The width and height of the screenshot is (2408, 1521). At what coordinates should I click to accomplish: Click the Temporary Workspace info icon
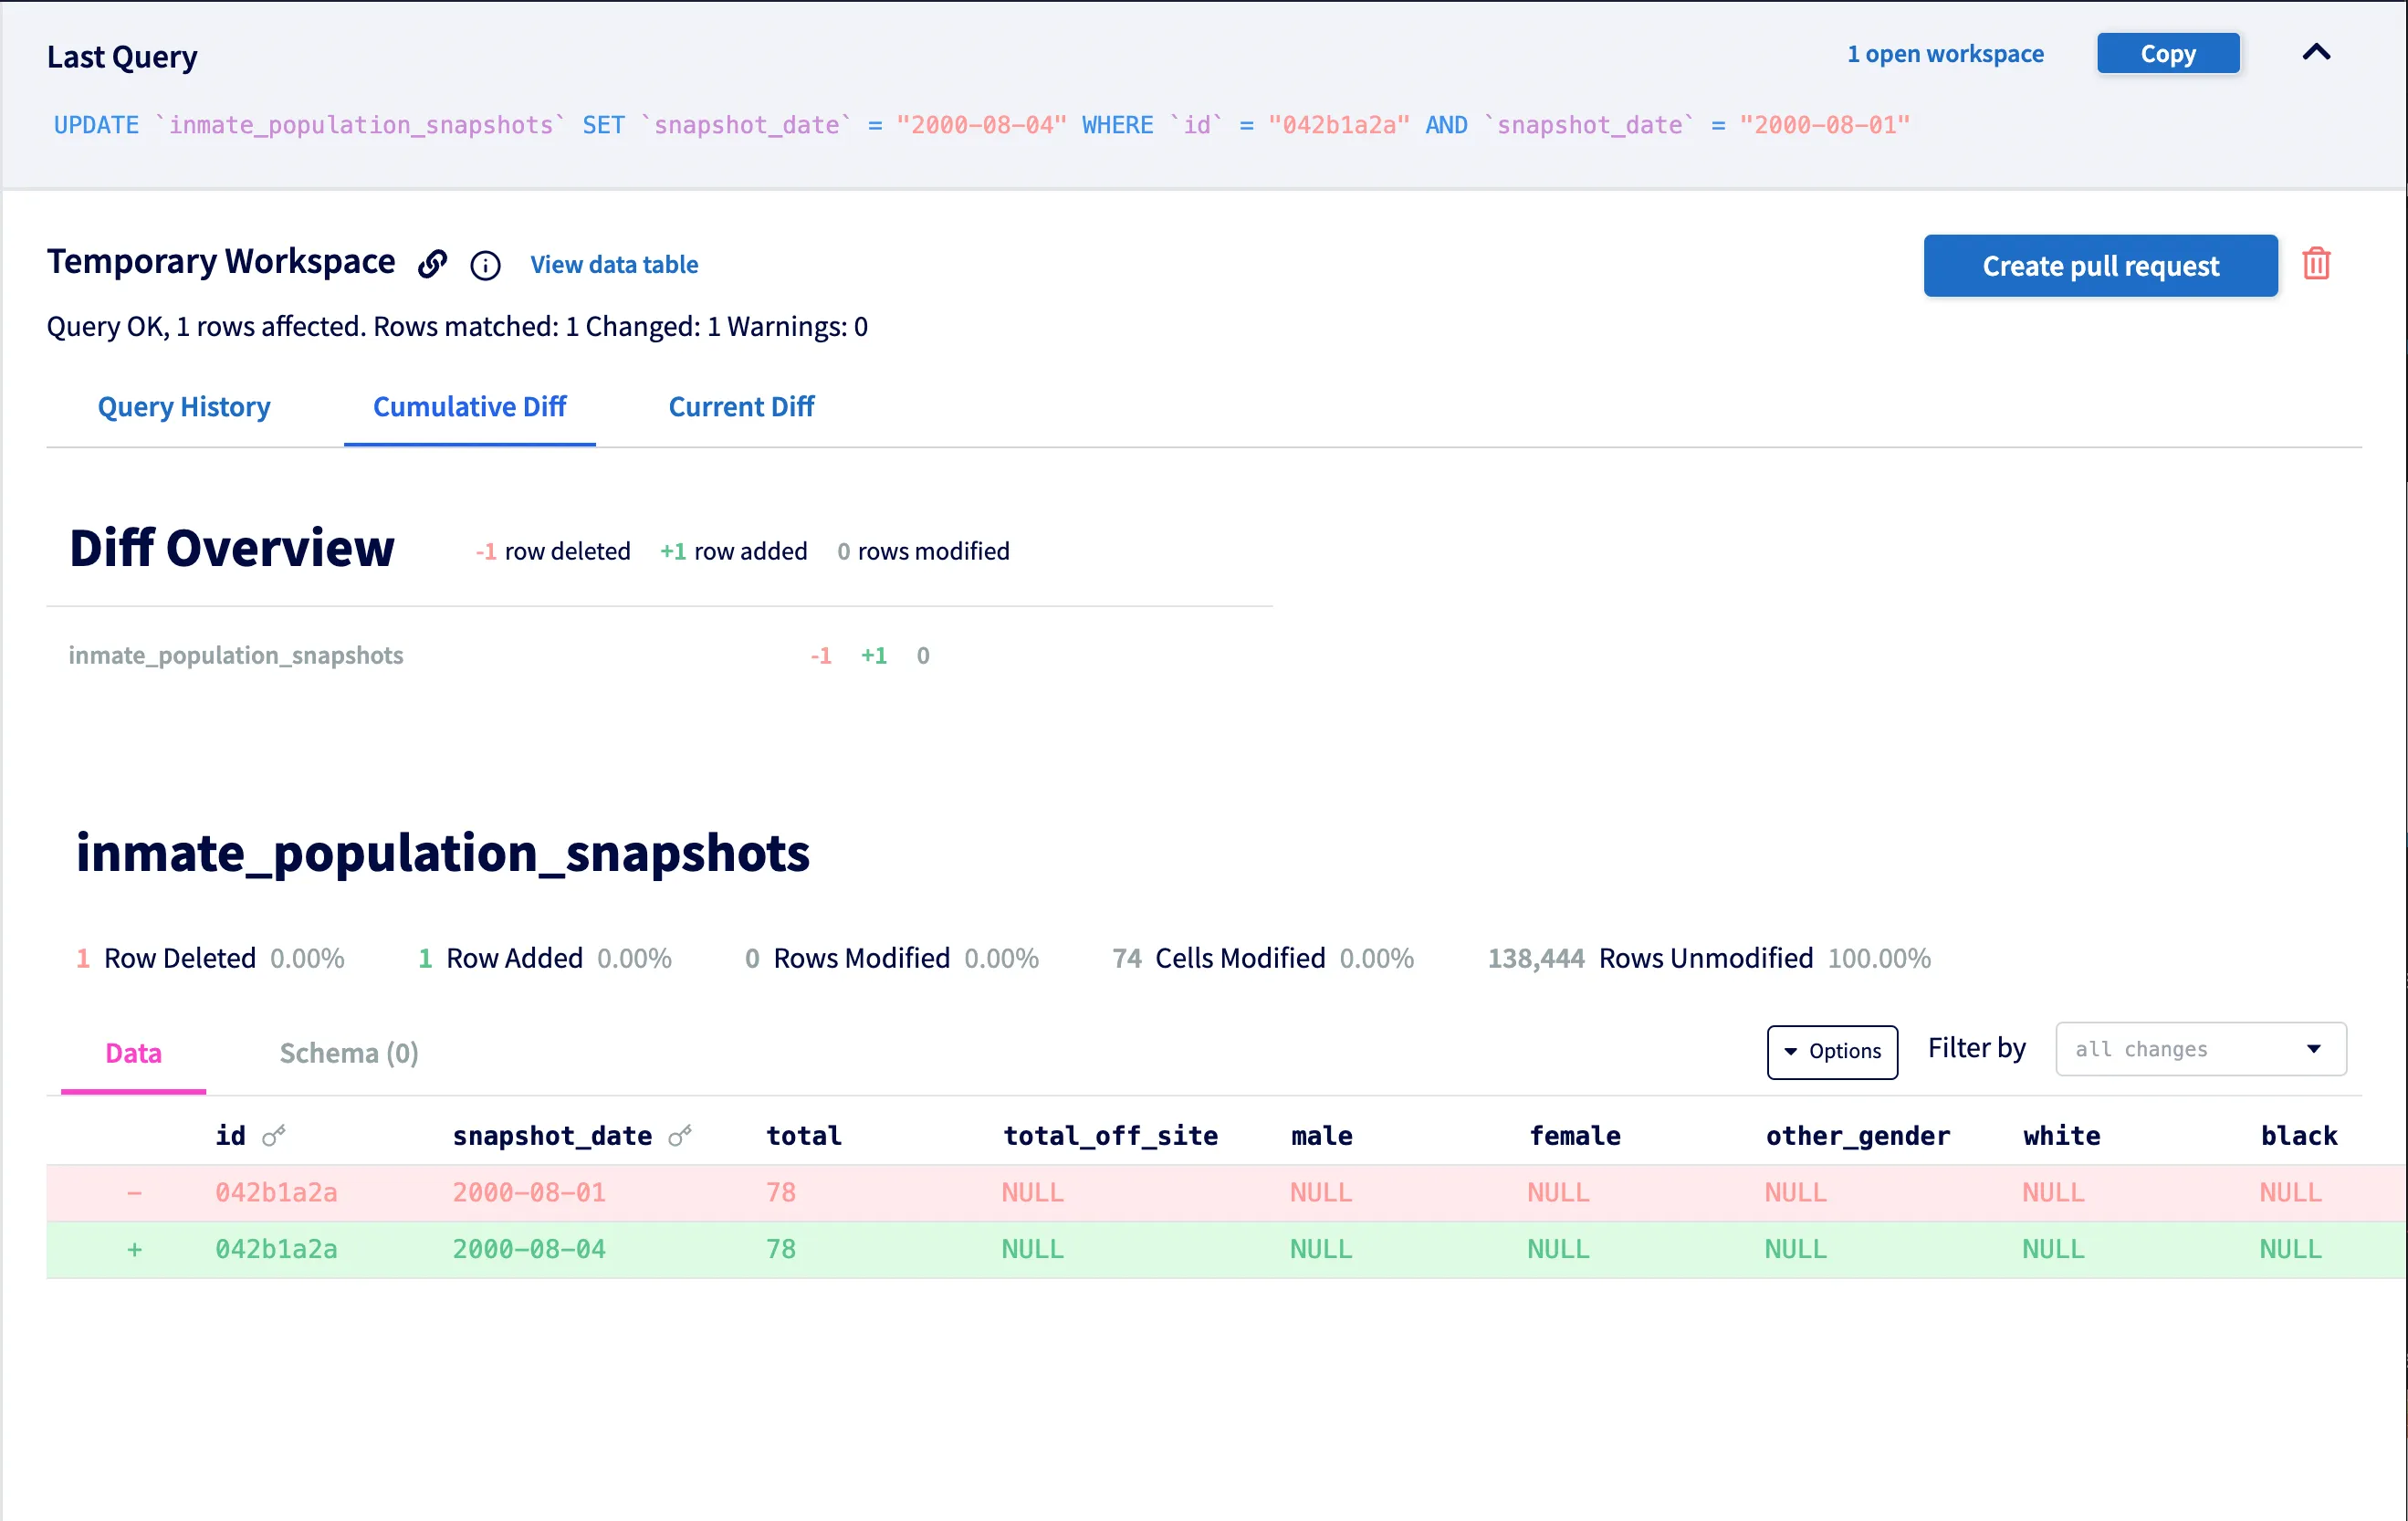(x=485, y=265)
